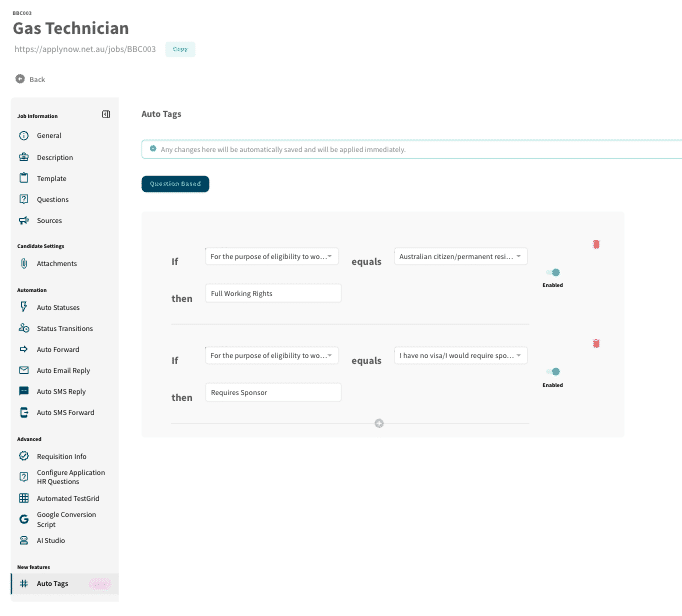682x616 pixels.
Task: Open AI Studio from sidebar
Action: tap(52, 541)
